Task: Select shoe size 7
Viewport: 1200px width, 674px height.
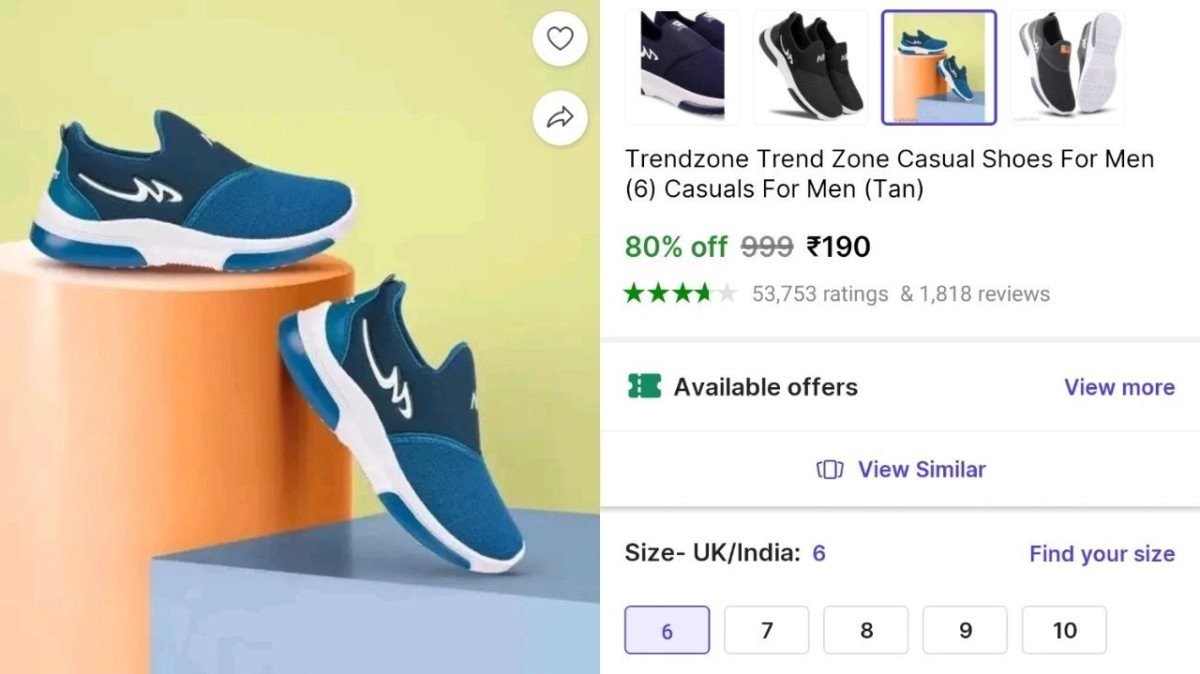Action: (766, 630)
